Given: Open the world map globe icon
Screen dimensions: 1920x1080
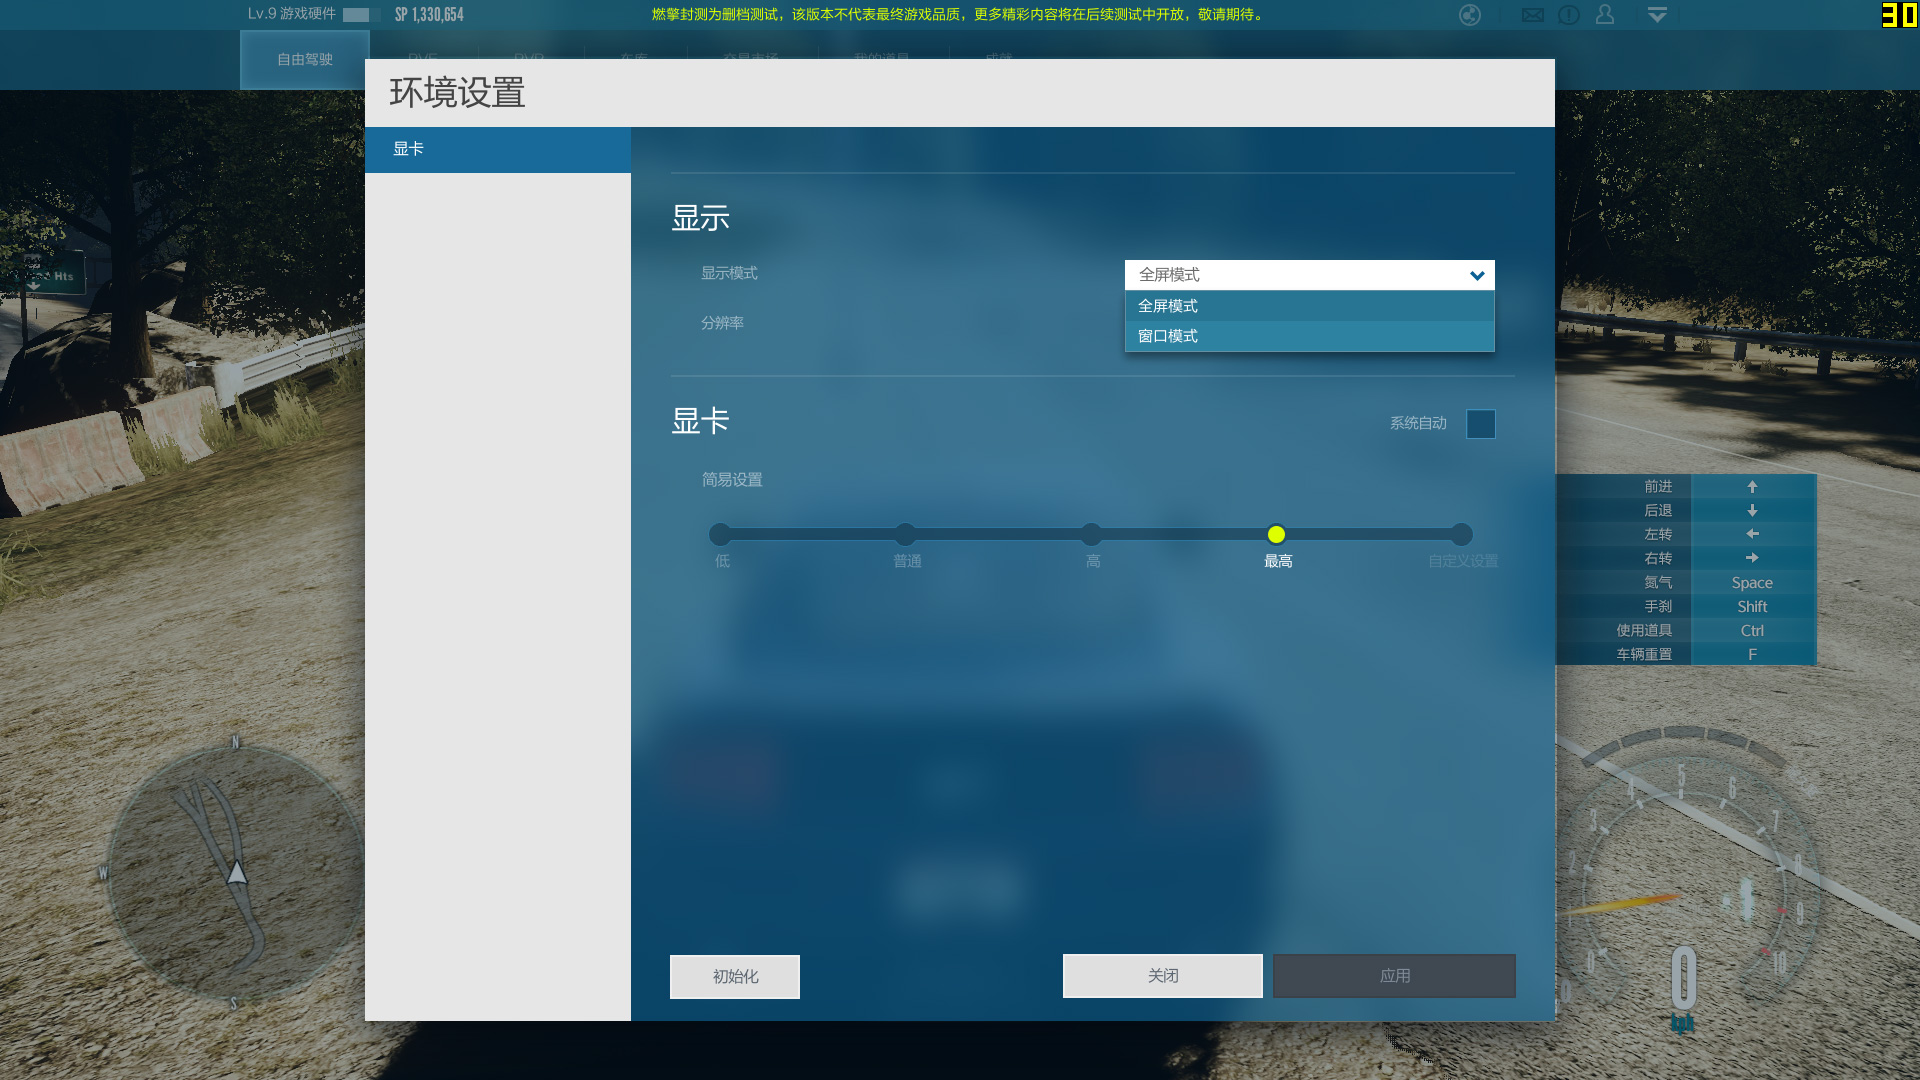Looking at the screenshot, I should [x=1469, y=15].
